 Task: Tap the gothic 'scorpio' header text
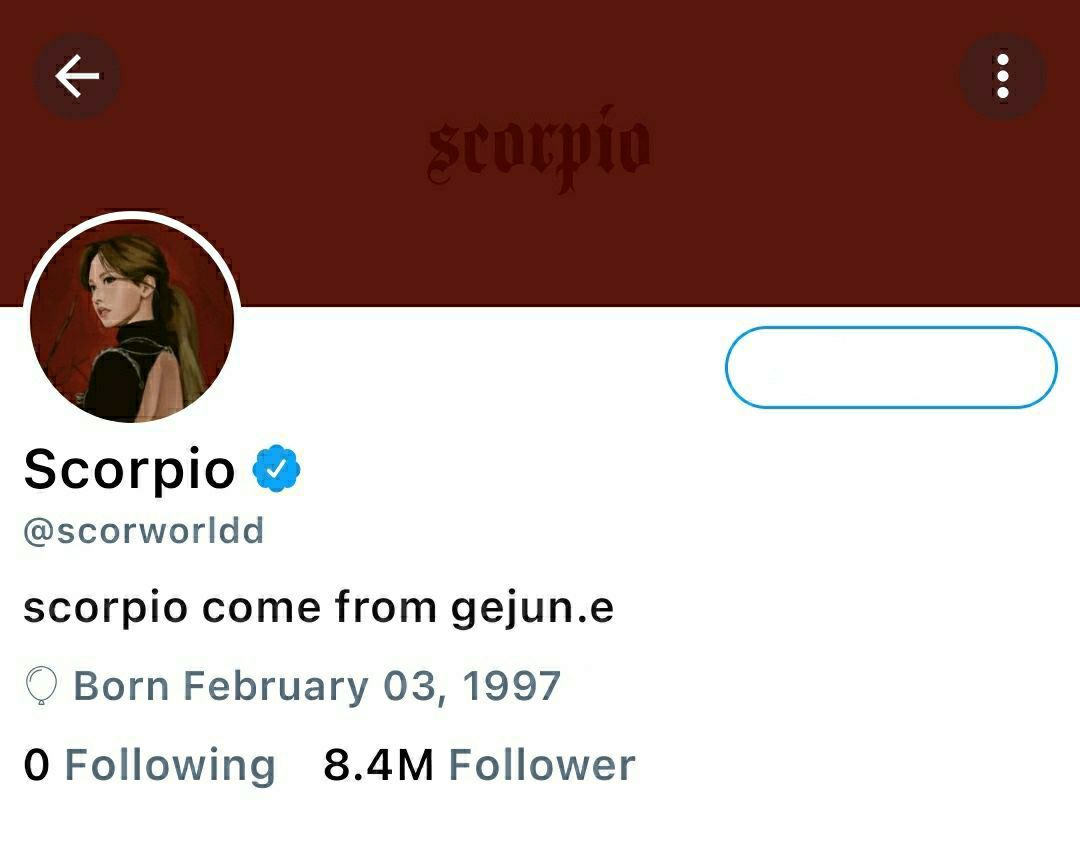pos(539,148)
